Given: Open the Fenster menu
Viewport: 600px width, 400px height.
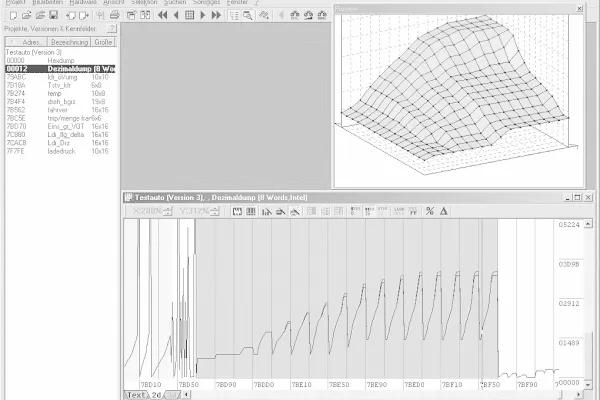Looking at the screenshot, I should 237,2.
